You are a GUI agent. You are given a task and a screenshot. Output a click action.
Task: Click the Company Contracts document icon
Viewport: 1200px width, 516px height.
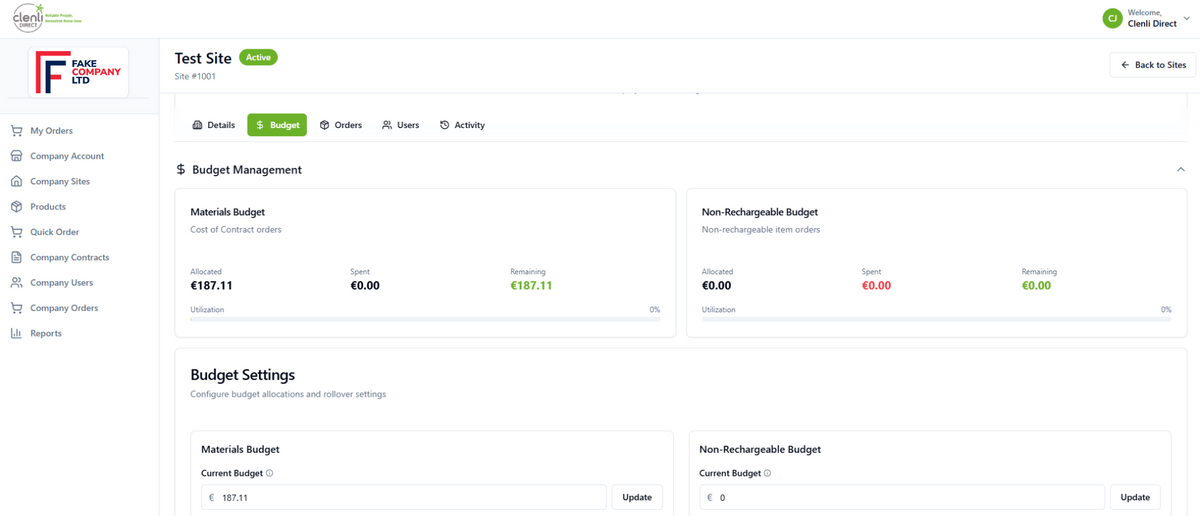pos(16,257)
